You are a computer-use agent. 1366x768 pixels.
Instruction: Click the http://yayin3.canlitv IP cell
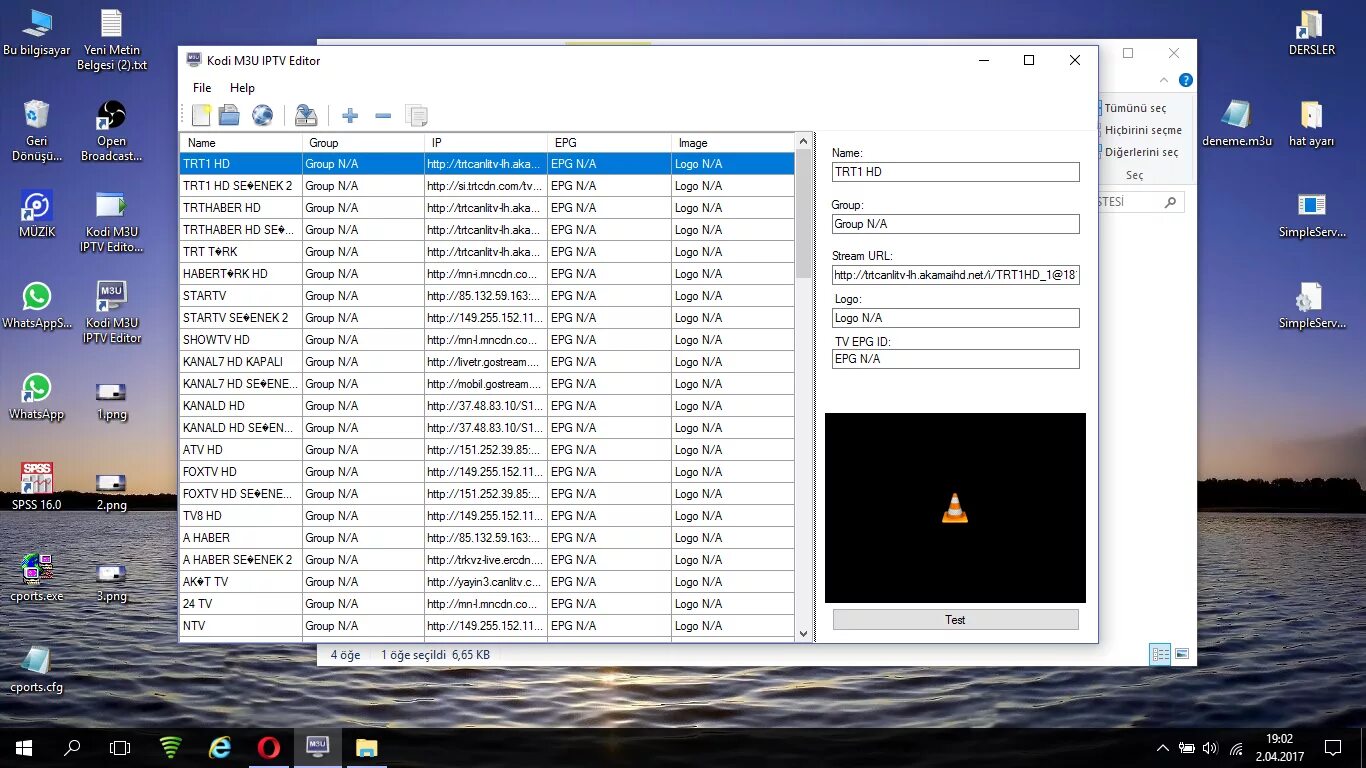[486, 582]
